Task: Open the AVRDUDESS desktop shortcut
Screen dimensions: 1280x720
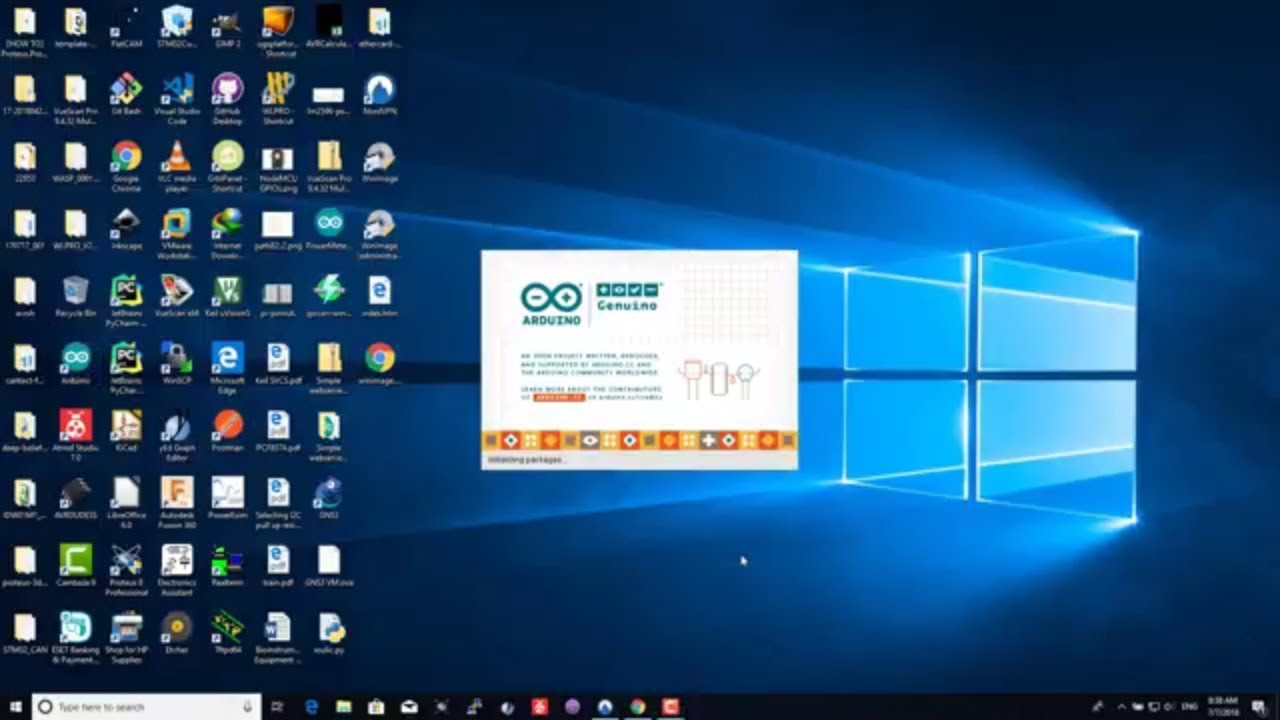Action: pos(75,500)
